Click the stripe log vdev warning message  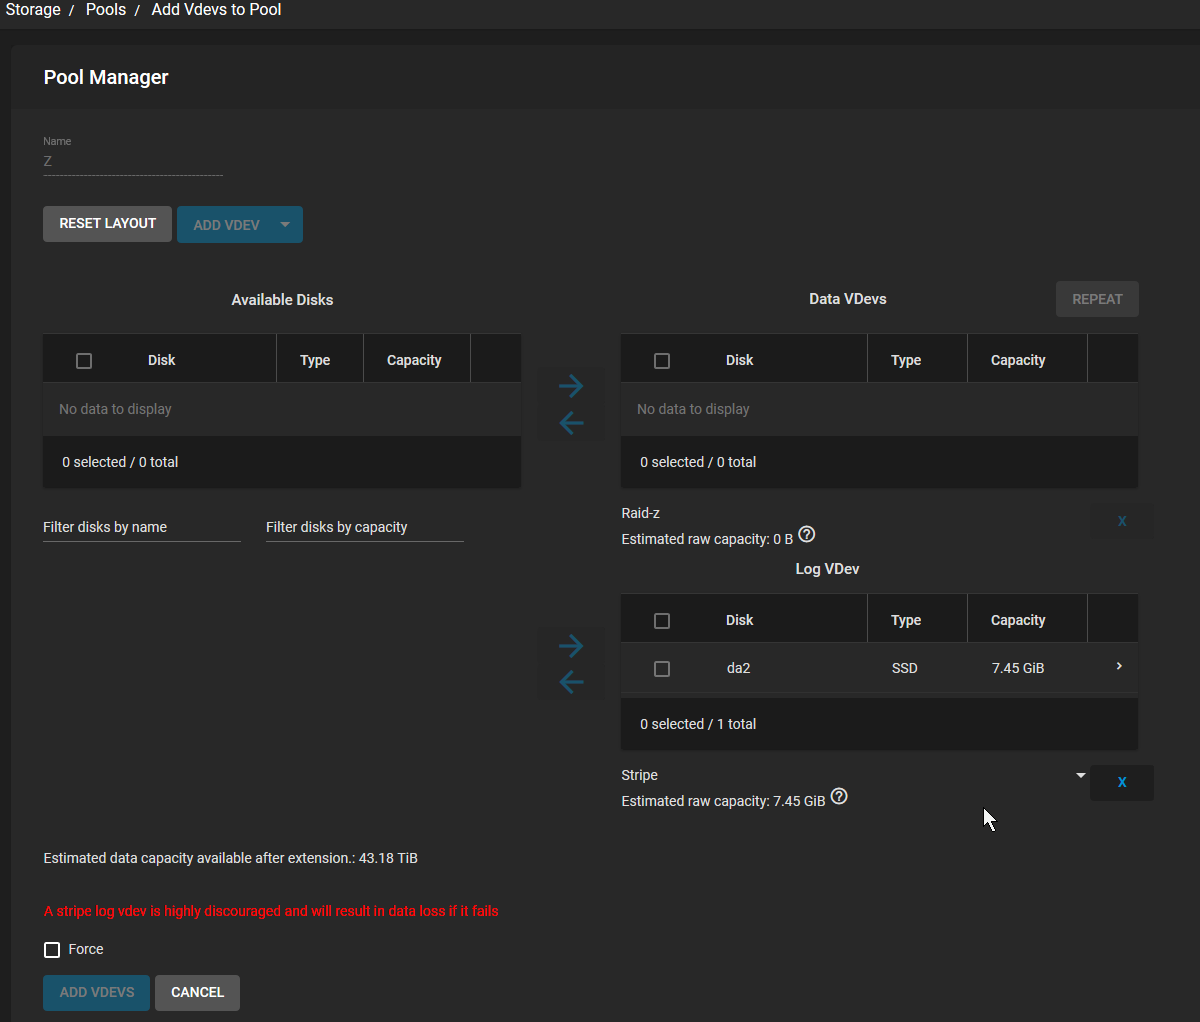[x=271, y=911]
